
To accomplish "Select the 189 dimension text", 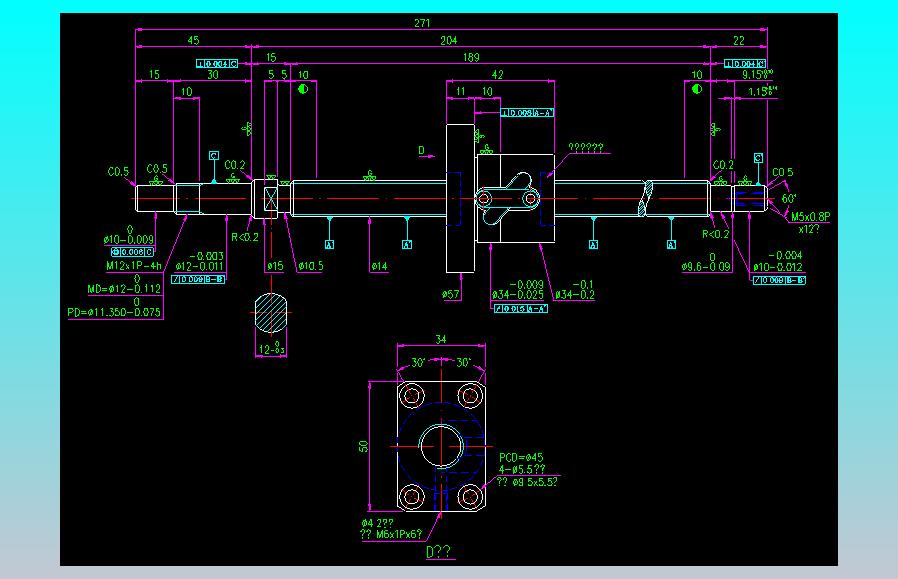I will point(471,57).
